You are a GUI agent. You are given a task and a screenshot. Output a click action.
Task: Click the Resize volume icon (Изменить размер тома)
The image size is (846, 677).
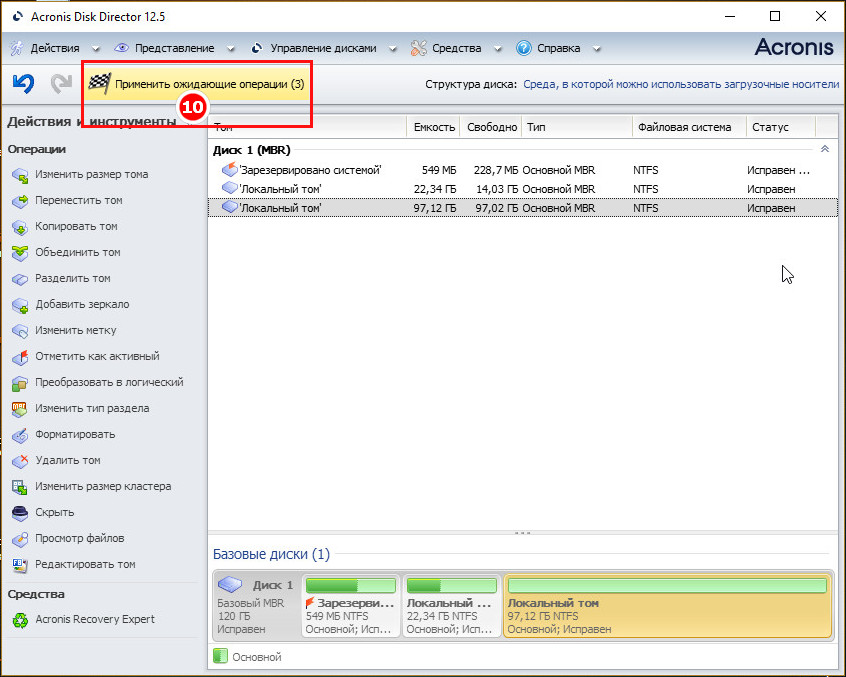coord(20,175)
